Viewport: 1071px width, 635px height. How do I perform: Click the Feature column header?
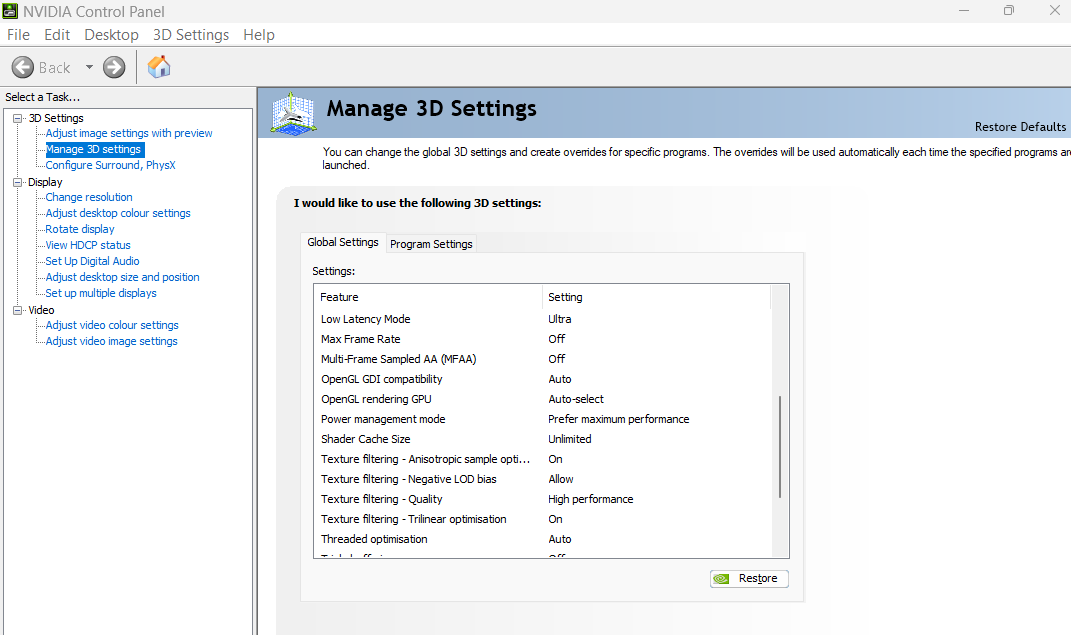428,297
